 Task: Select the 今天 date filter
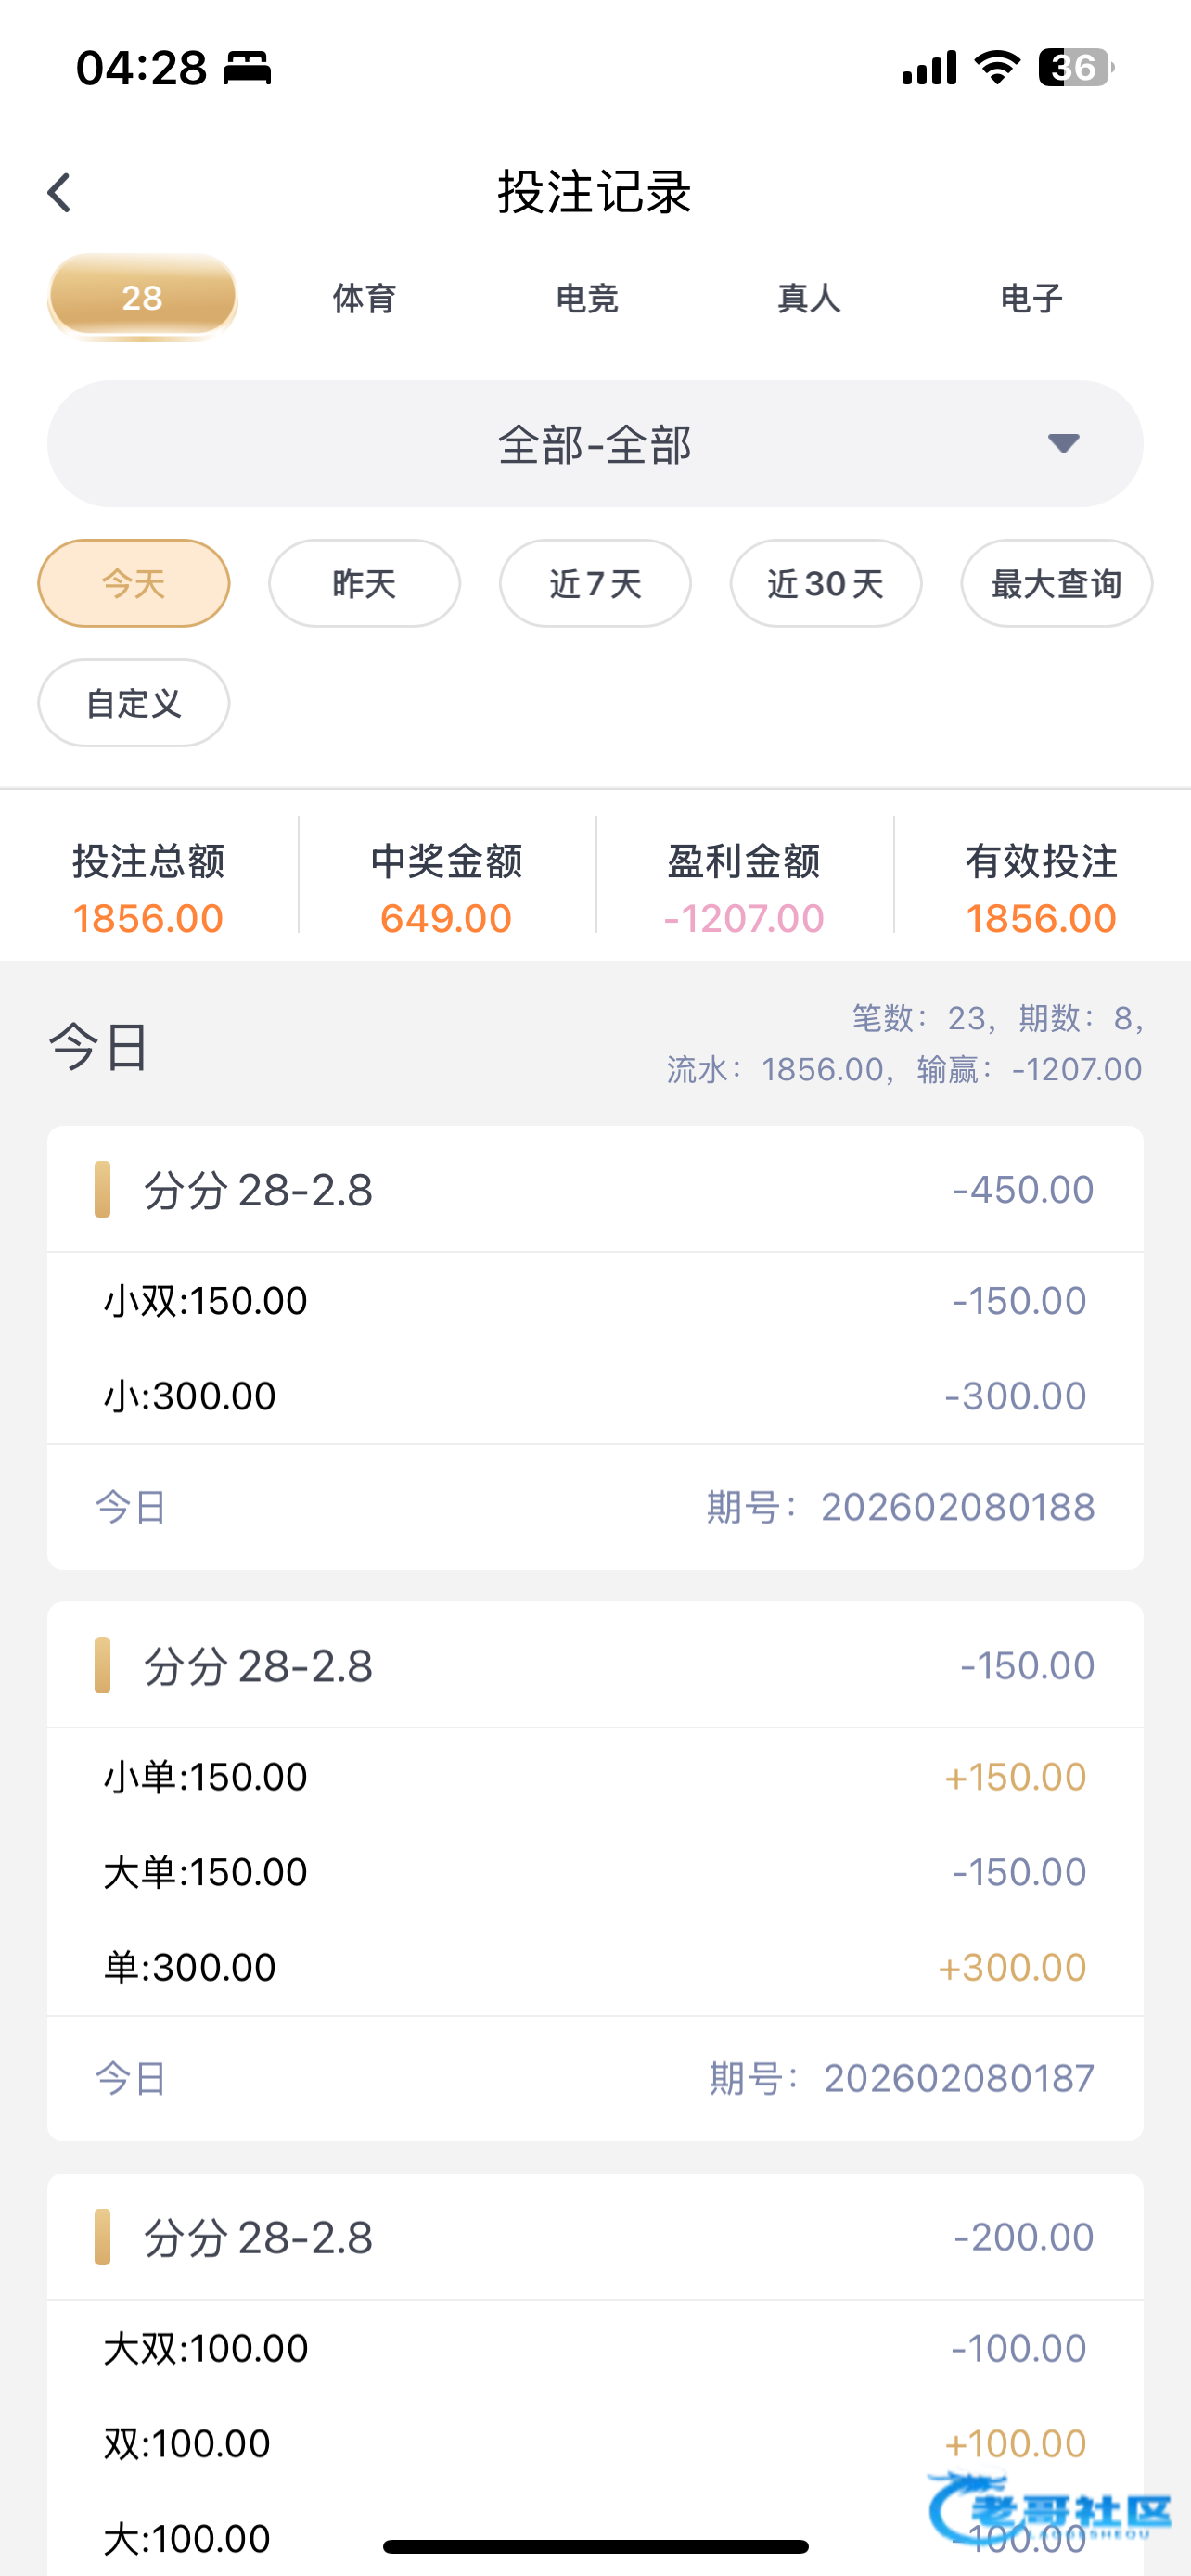(x=134, y=584)
